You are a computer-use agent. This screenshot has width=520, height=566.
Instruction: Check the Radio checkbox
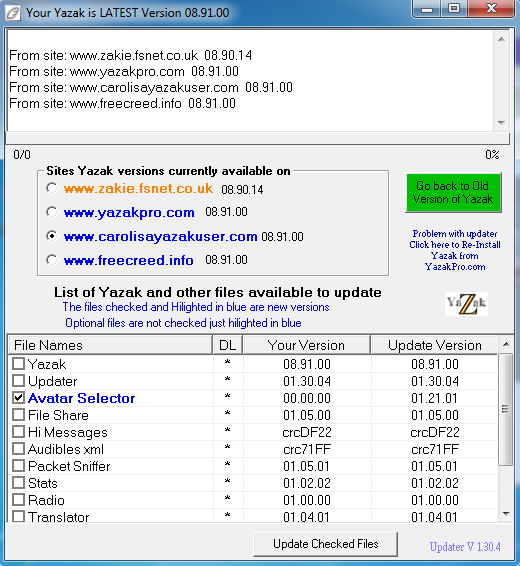point(18,500)
